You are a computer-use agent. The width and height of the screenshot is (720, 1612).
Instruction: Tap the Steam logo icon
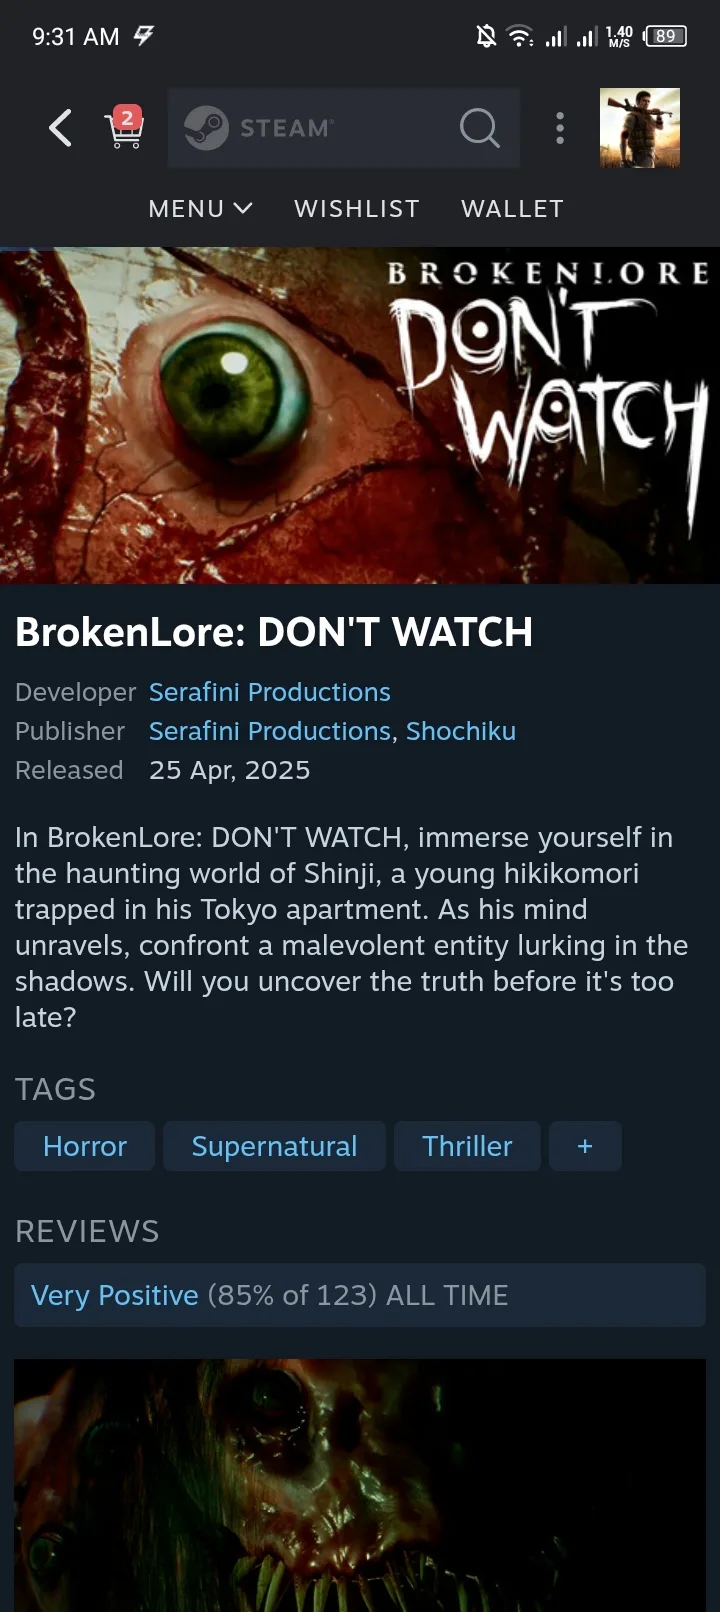(206, 128)
